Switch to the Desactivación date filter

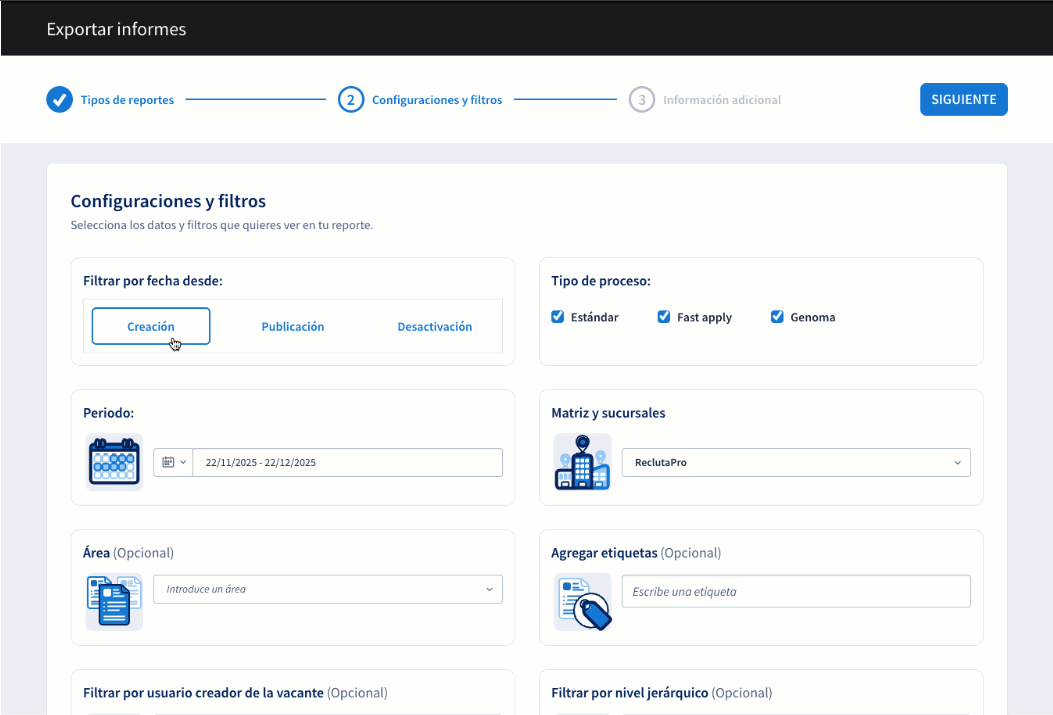pyautogui.click(x=434, y=327)
